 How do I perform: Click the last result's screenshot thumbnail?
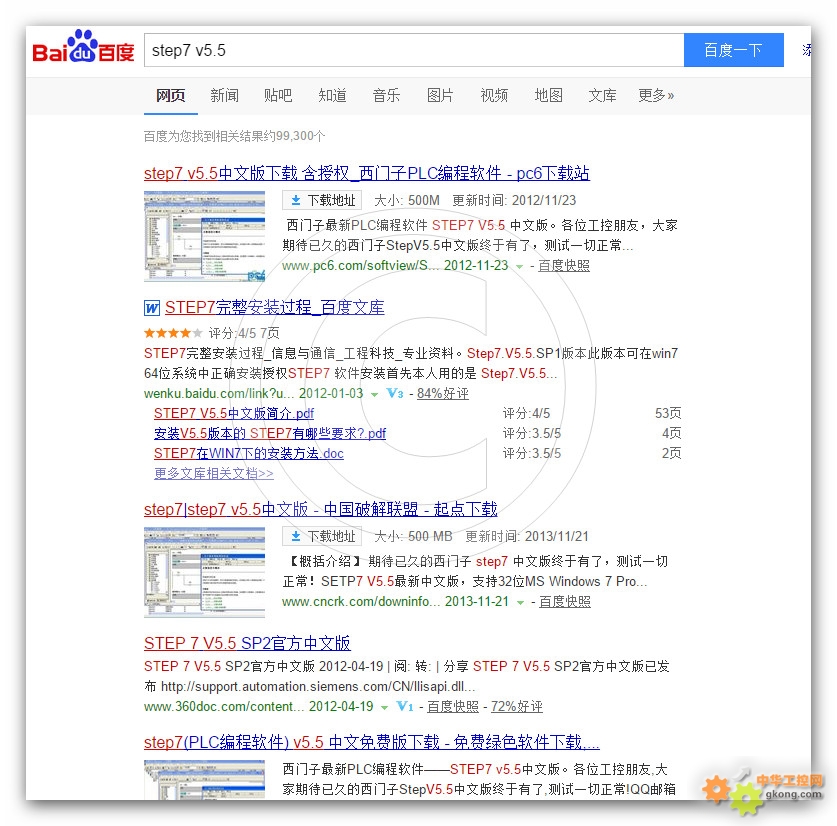tap(204, 780)
